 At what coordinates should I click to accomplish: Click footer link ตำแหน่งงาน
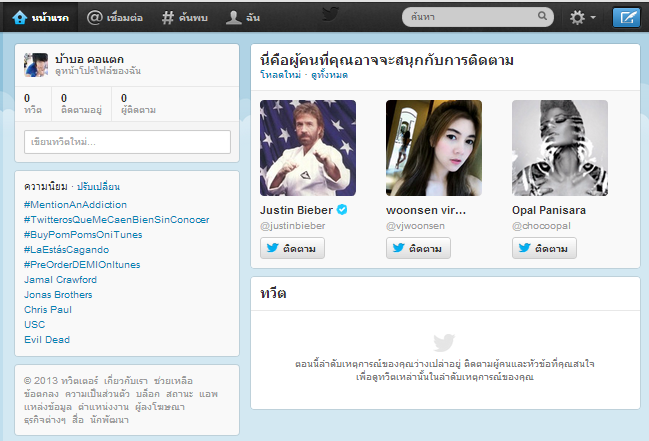103,407
